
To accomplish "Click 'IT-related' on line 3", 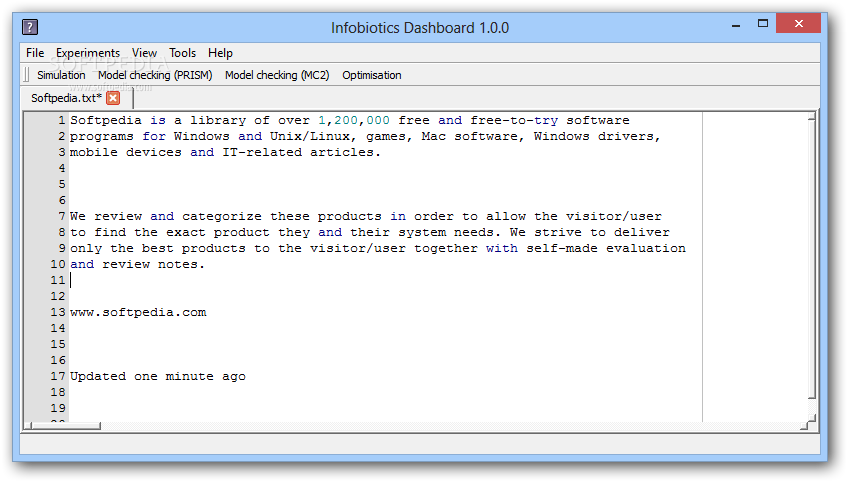I will (x=262, y=153).
